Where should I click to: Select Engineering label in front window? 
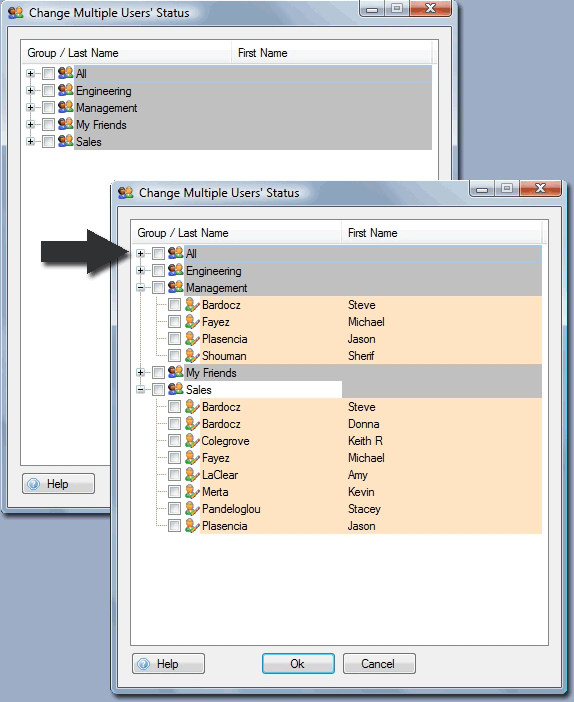pyautogui.click(x=214, y=271)
